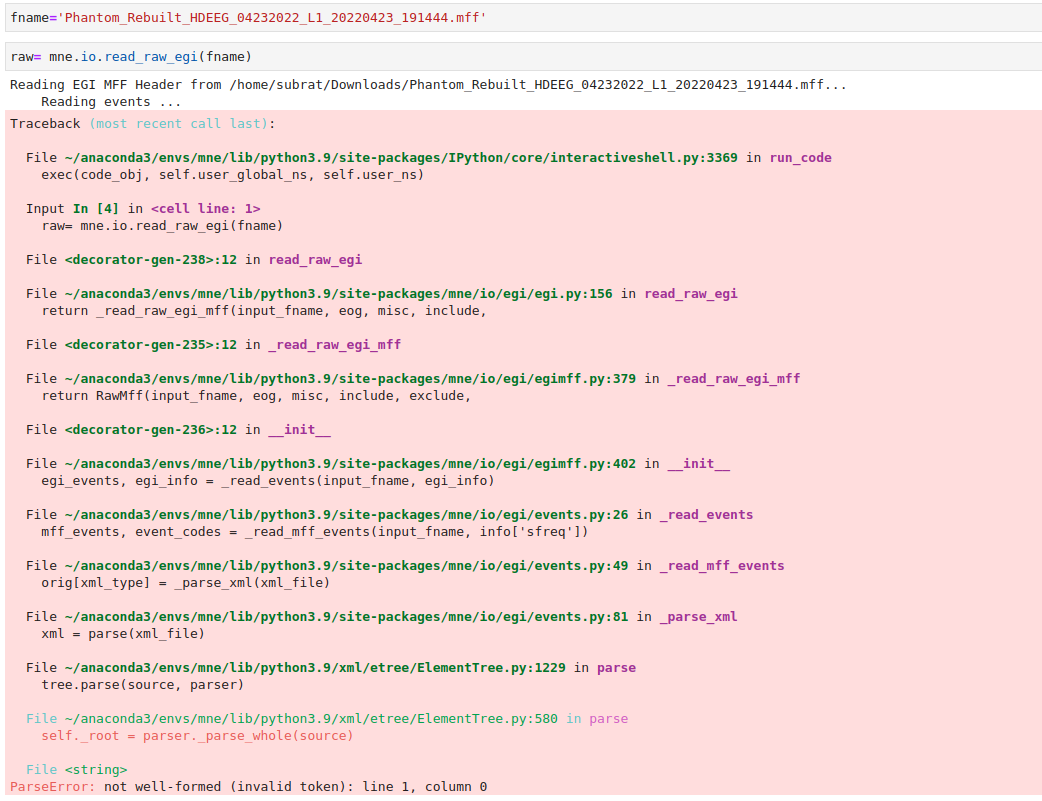Click the decorator-gen-235 file reference
1042x801 pixels.
[x=151, y=344]
